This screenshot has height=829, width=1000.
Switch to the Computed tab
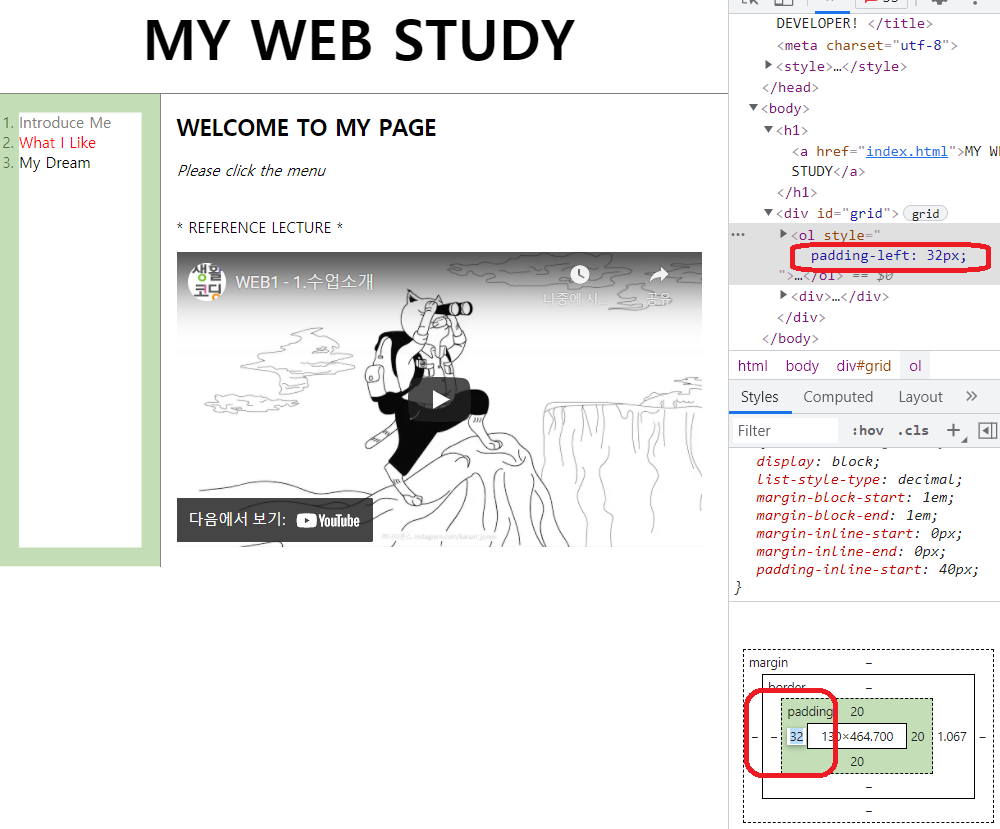[838, 397]
